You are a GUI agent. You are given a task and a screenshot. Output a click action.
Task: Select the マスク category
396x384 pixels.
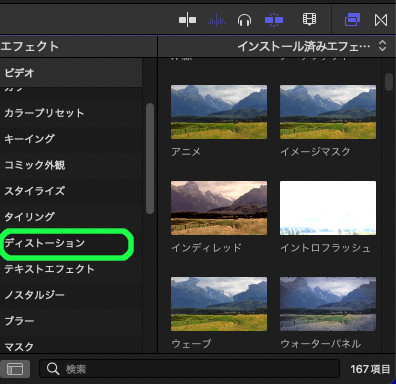tap(71, 344)
